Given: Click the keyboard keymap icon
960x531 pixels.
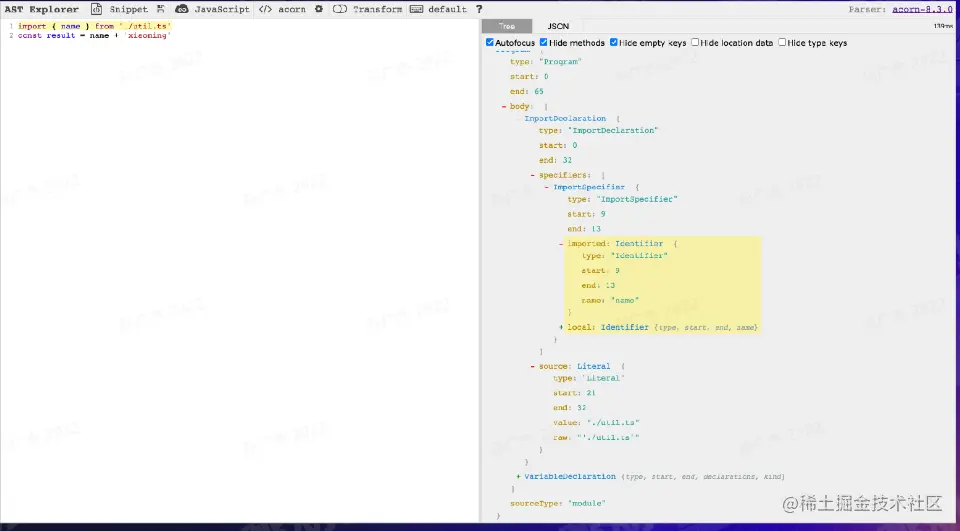Looking at the screenshot, I should click(x=416, y=9).
